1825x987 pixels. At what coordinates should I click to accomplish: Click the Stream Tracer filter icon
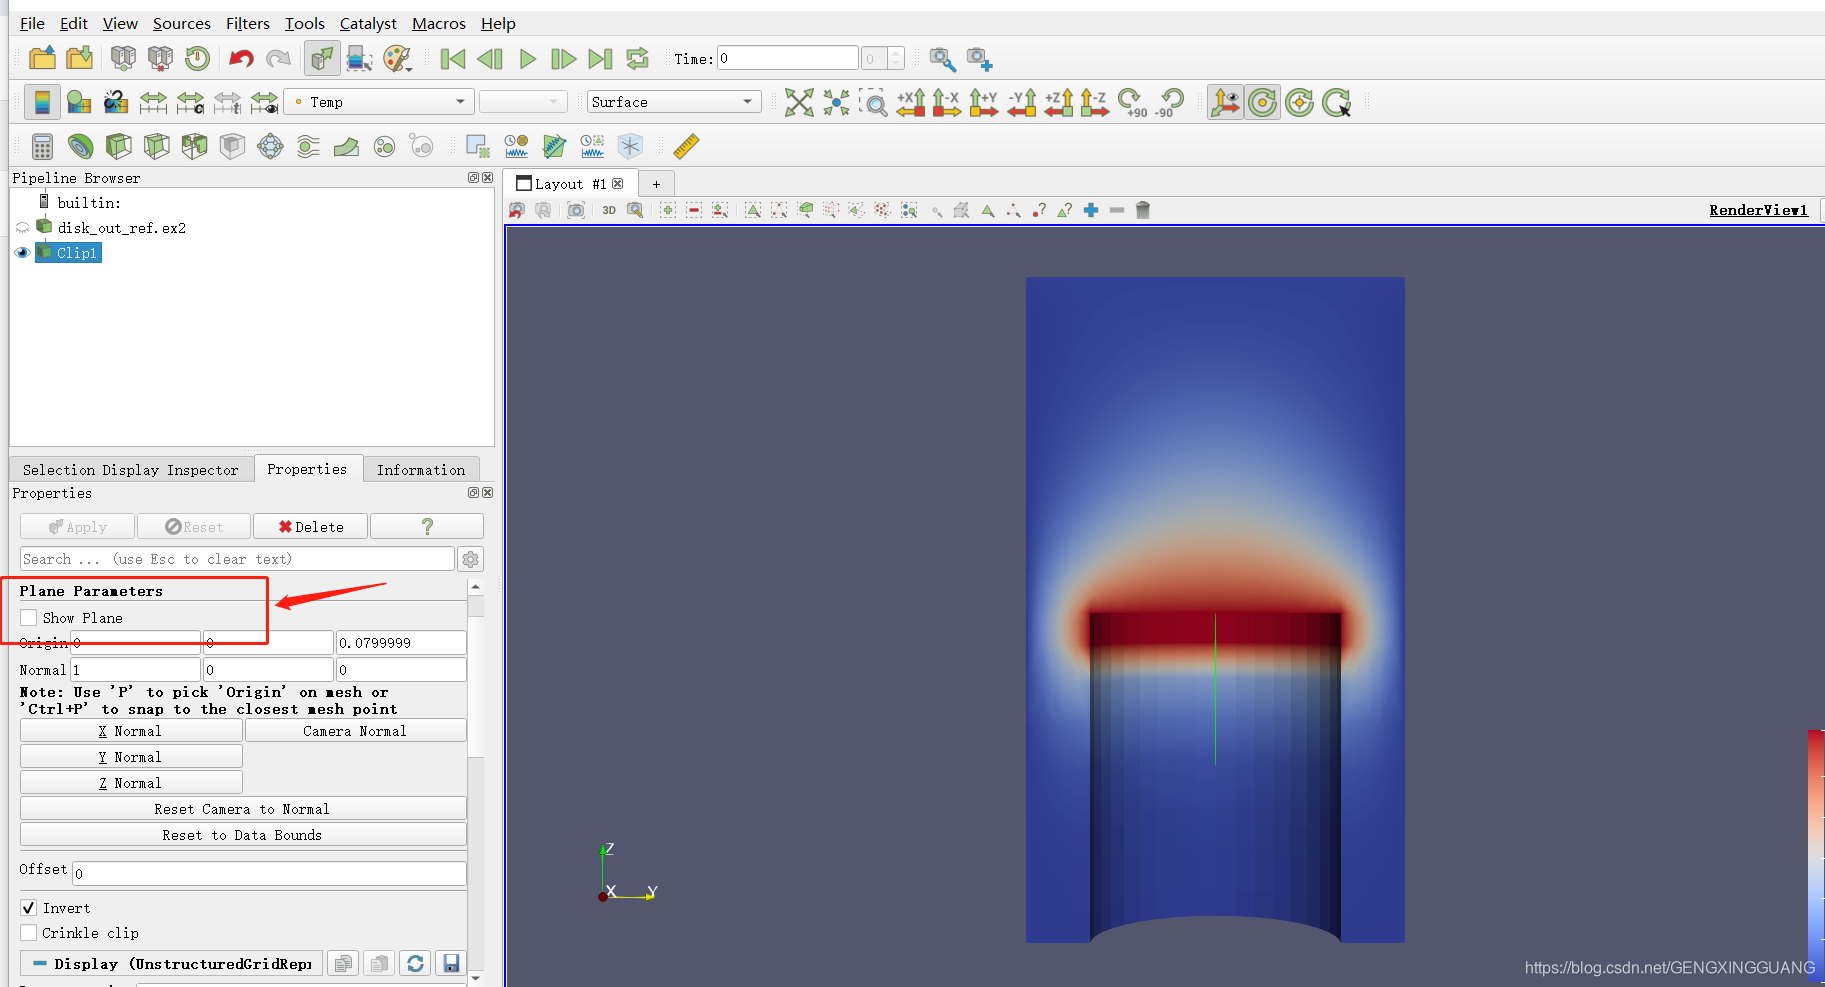[308, 147]
